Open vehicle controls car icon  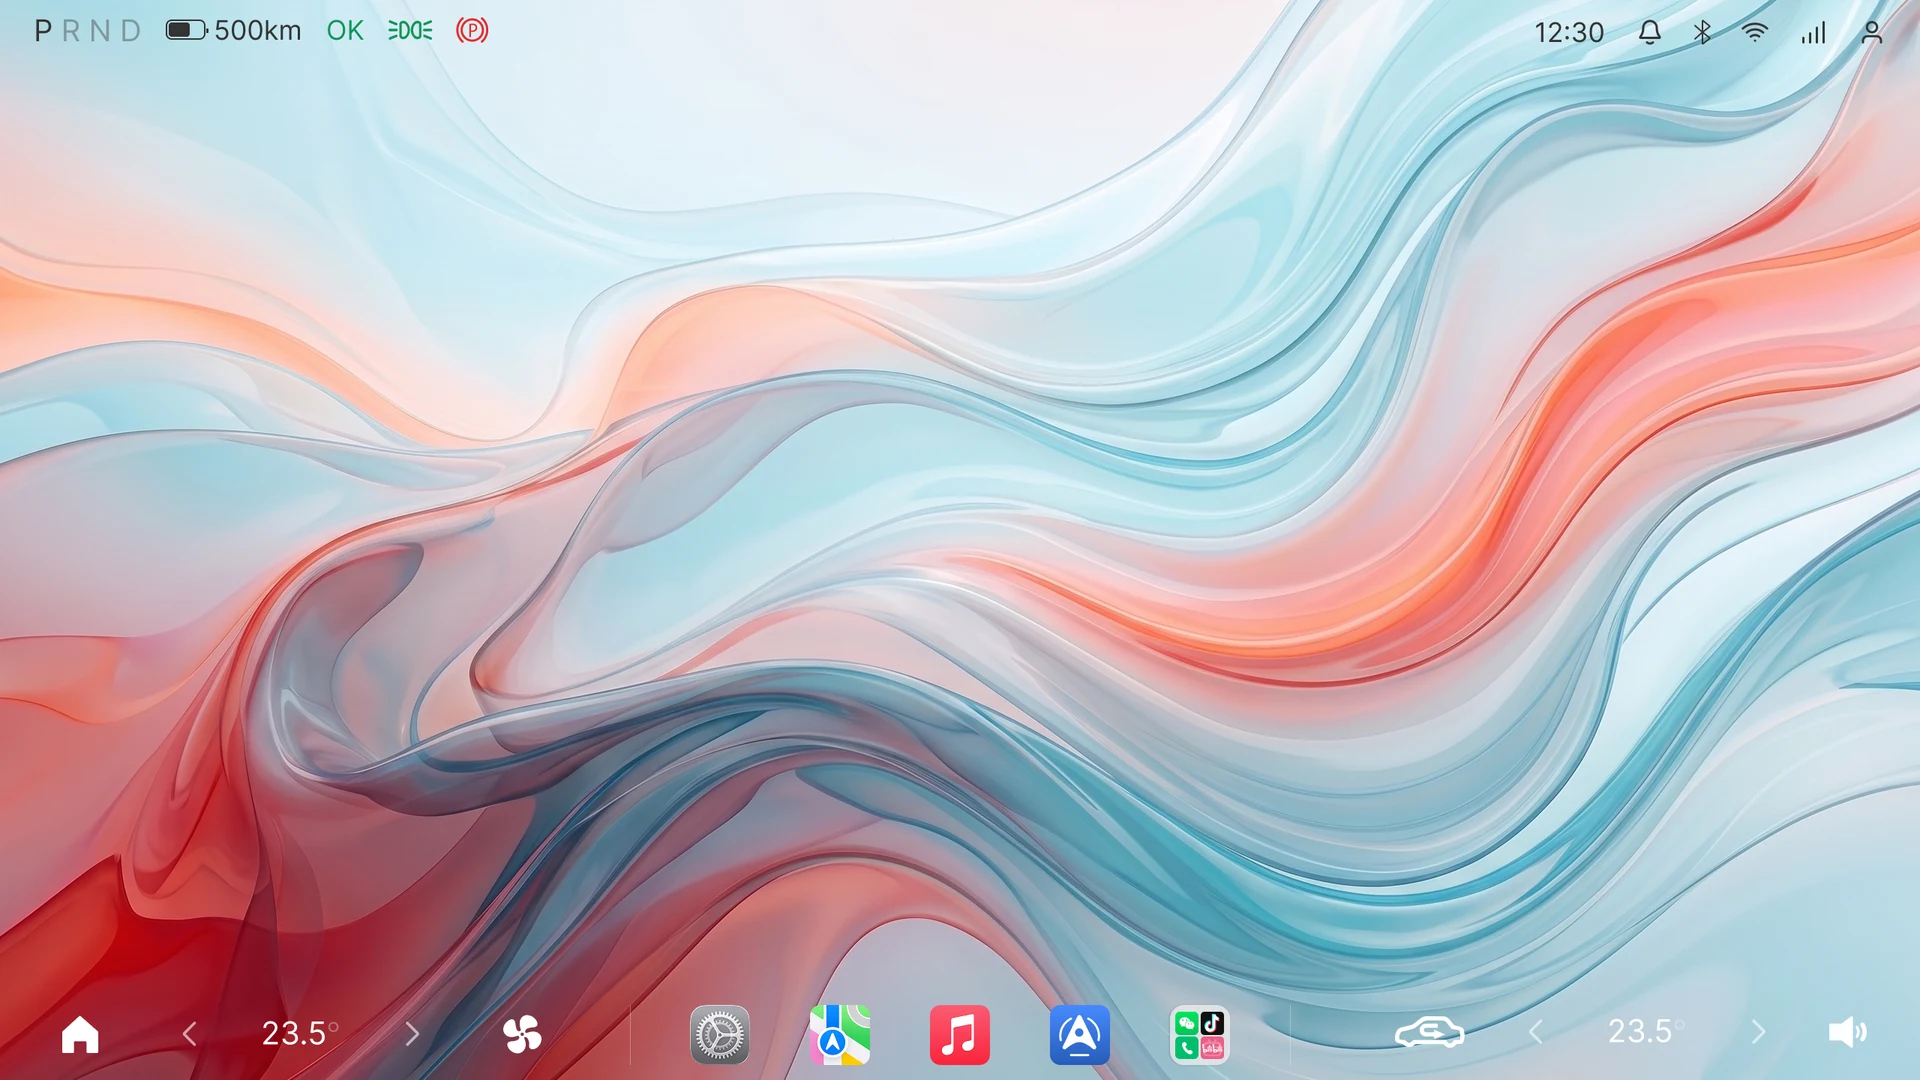click(x=1430, y=1032)
